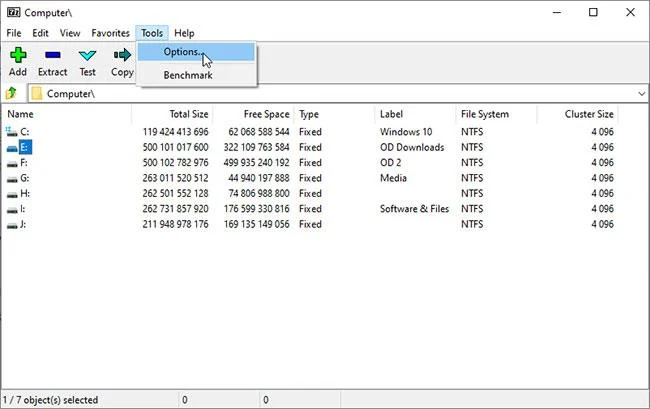This screenshot has width=650, height=409.
Task: Click the Windows 10 label cell
Action: click(406, 132)
